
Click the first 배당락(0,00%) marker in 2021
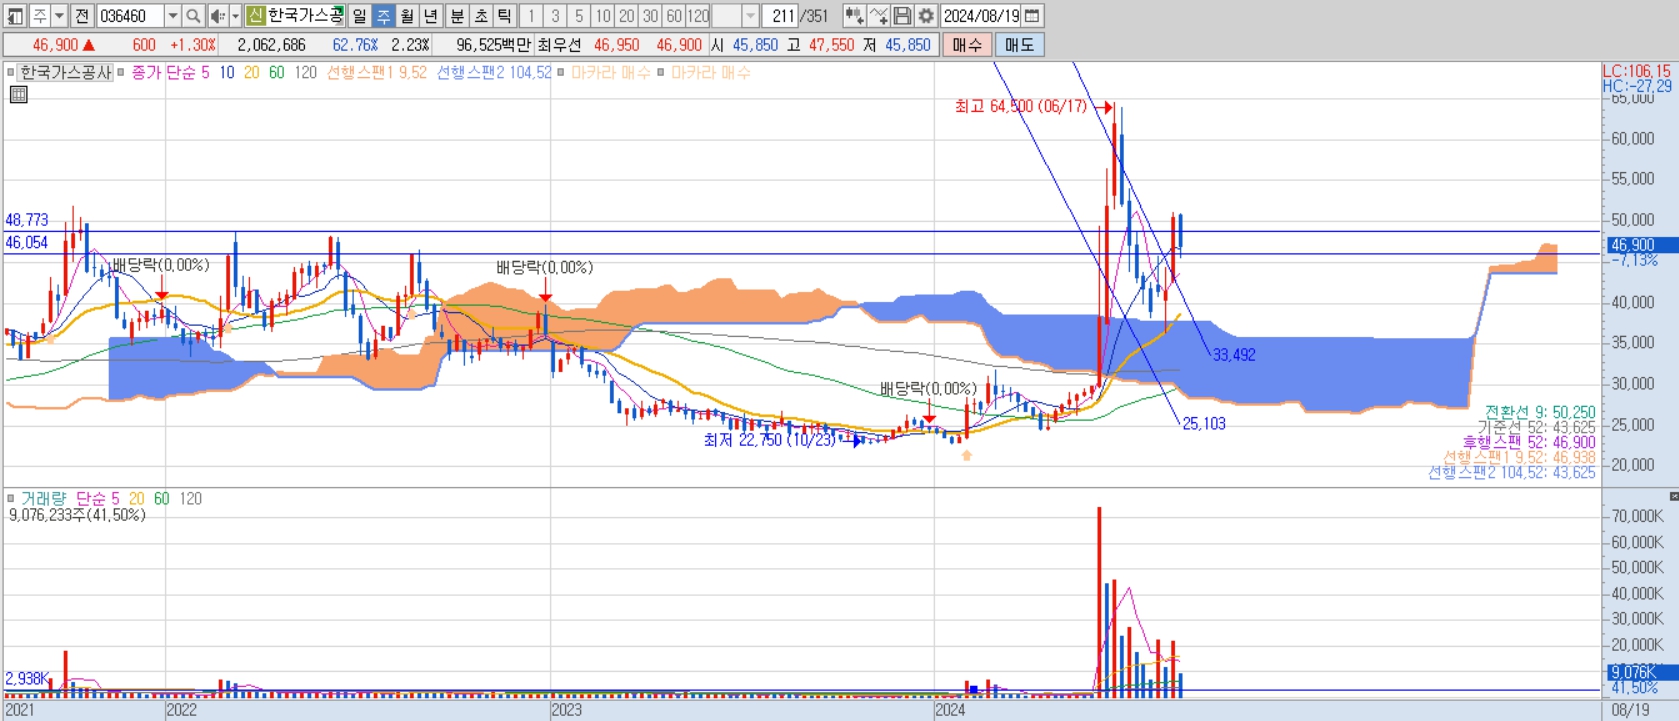[161, 265]
